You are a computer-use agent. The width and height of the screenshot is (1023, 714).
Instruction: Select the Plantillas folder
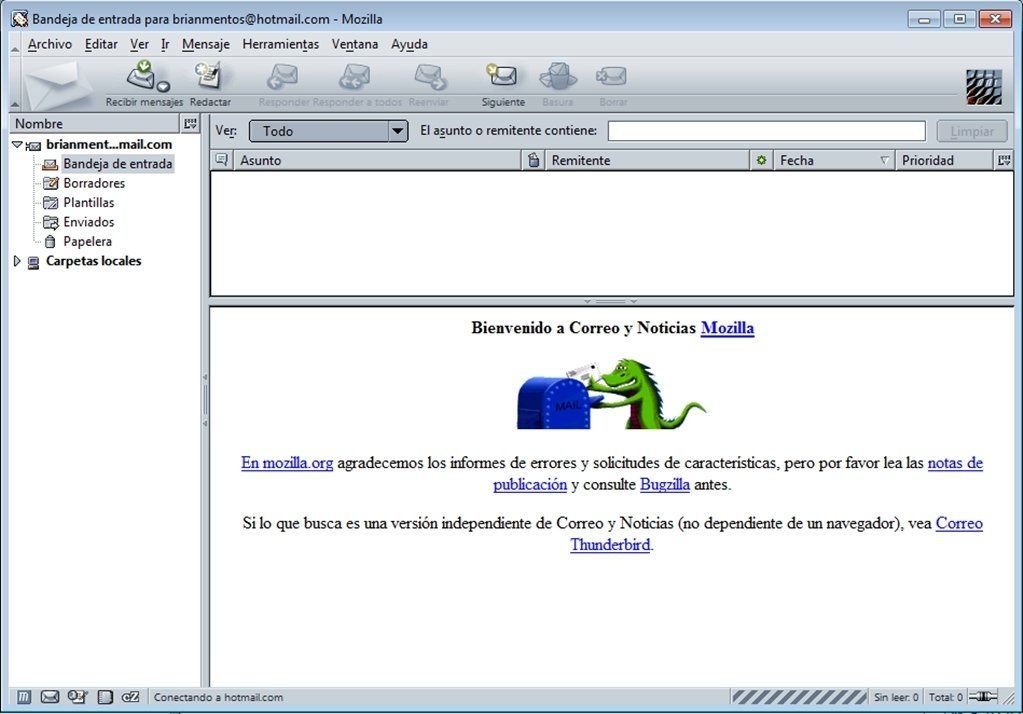(x=89, y=203)
